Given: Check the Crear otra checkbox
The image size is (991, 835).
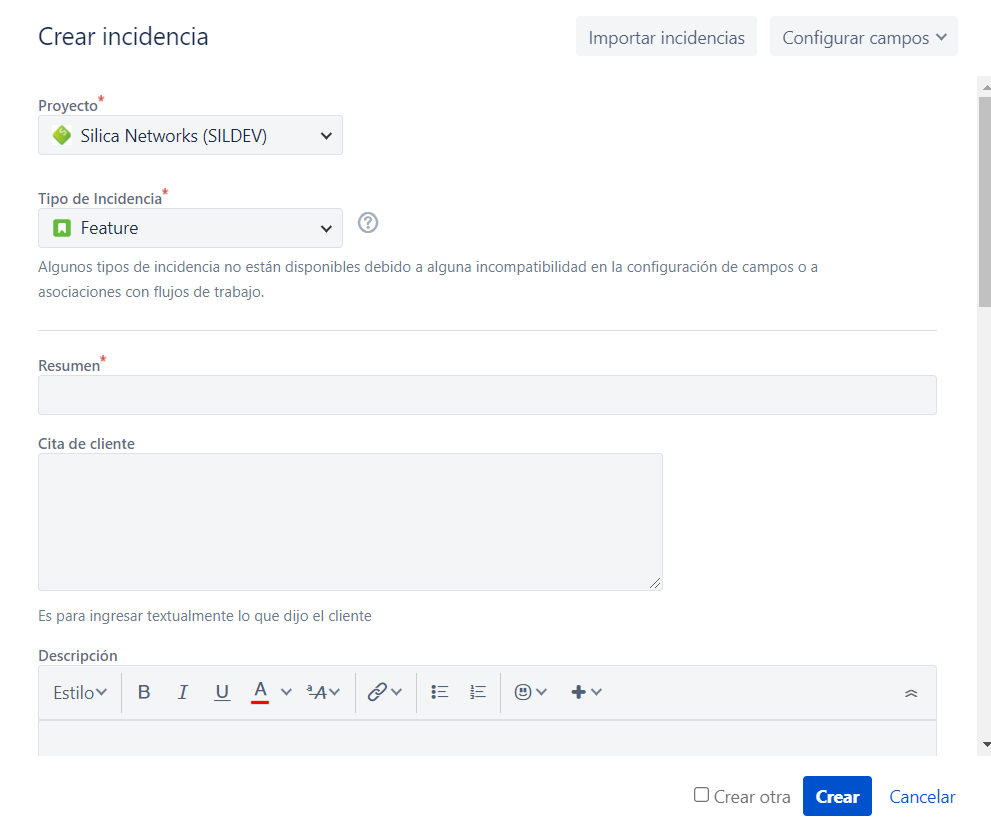Looking at the screenshot, I should tap(702, 795).
